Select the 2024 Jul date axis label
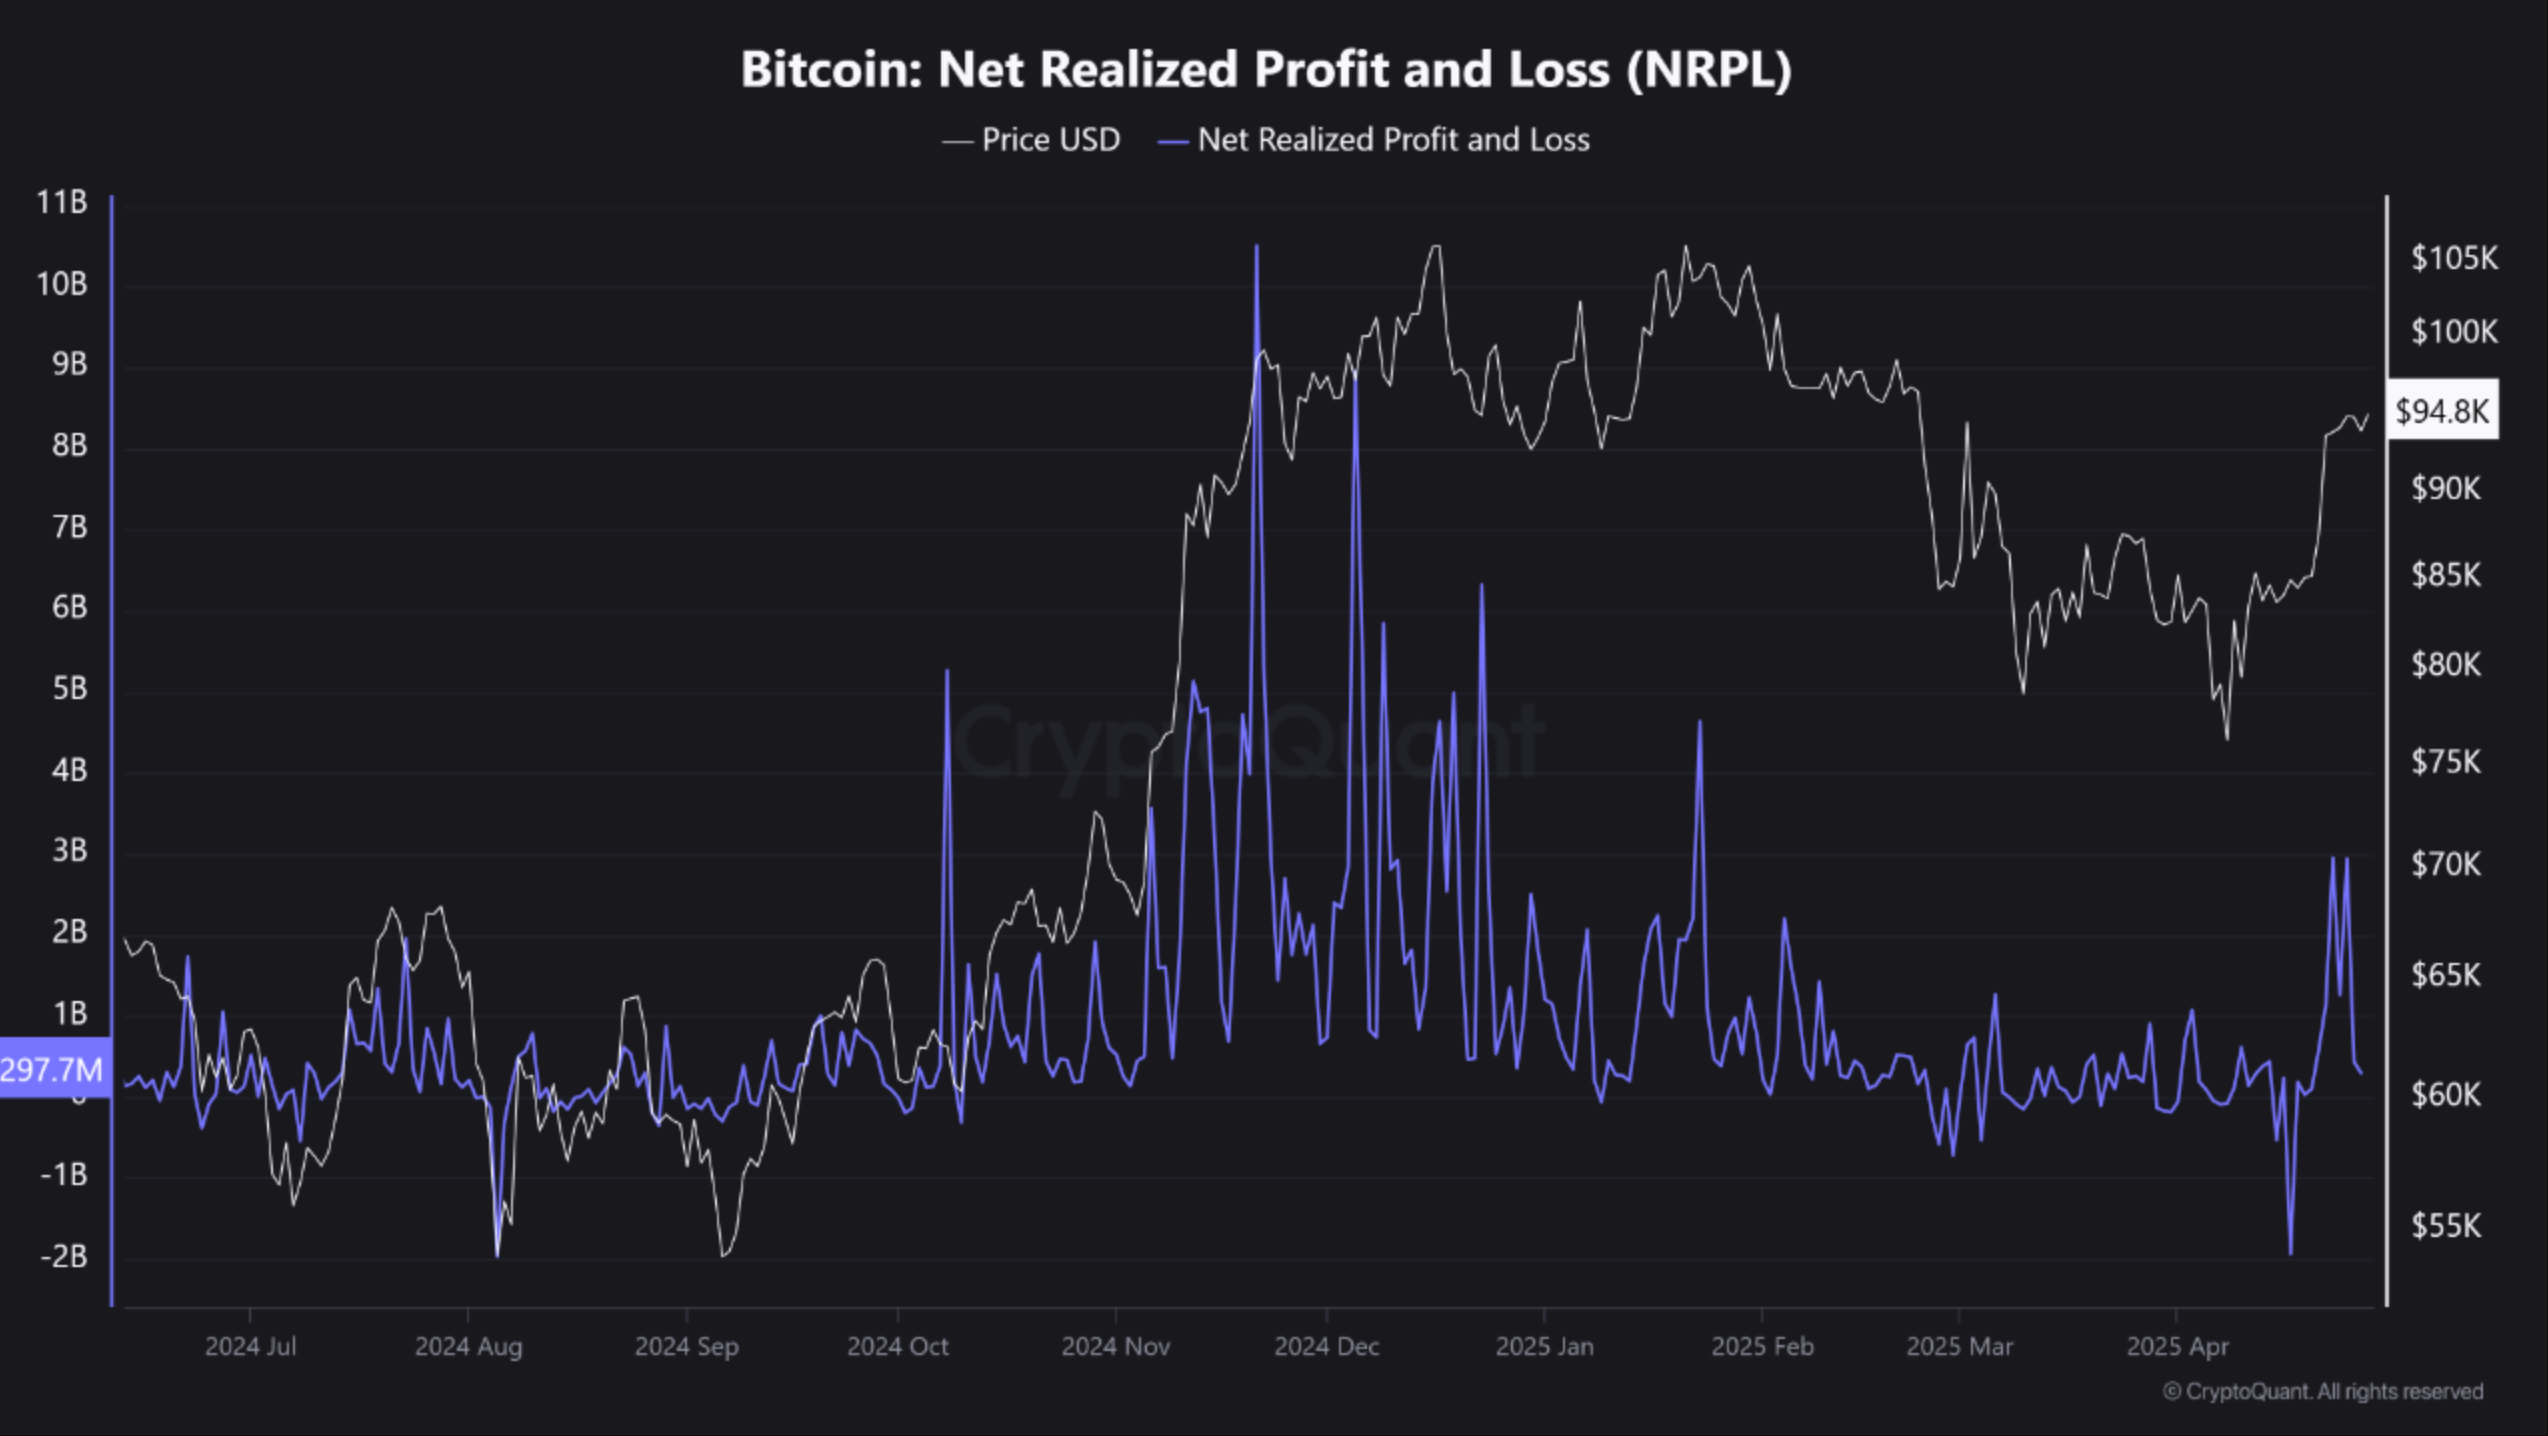 [250, 1346]
